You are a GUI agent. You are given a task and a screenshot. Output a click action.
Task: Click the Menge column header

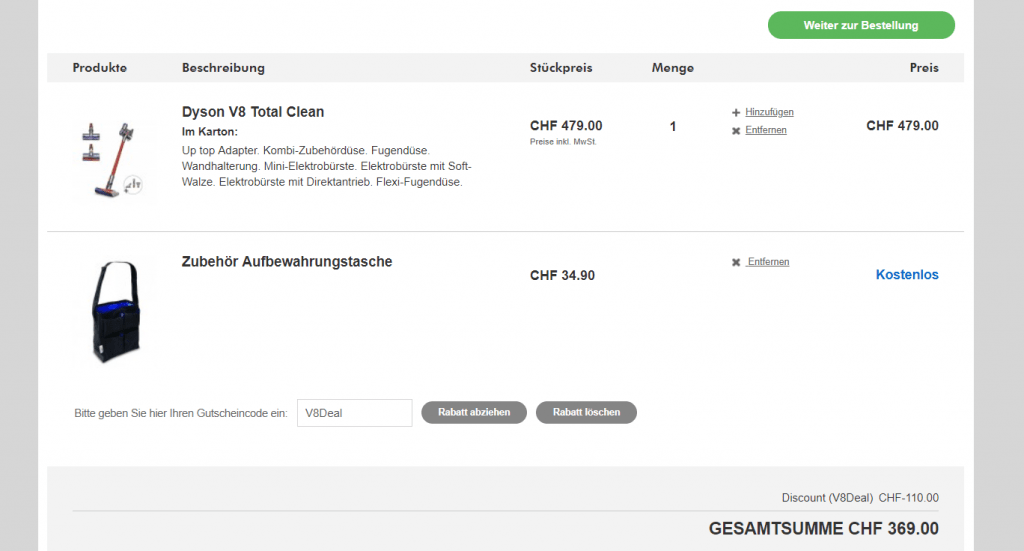[x=672, y=68]
